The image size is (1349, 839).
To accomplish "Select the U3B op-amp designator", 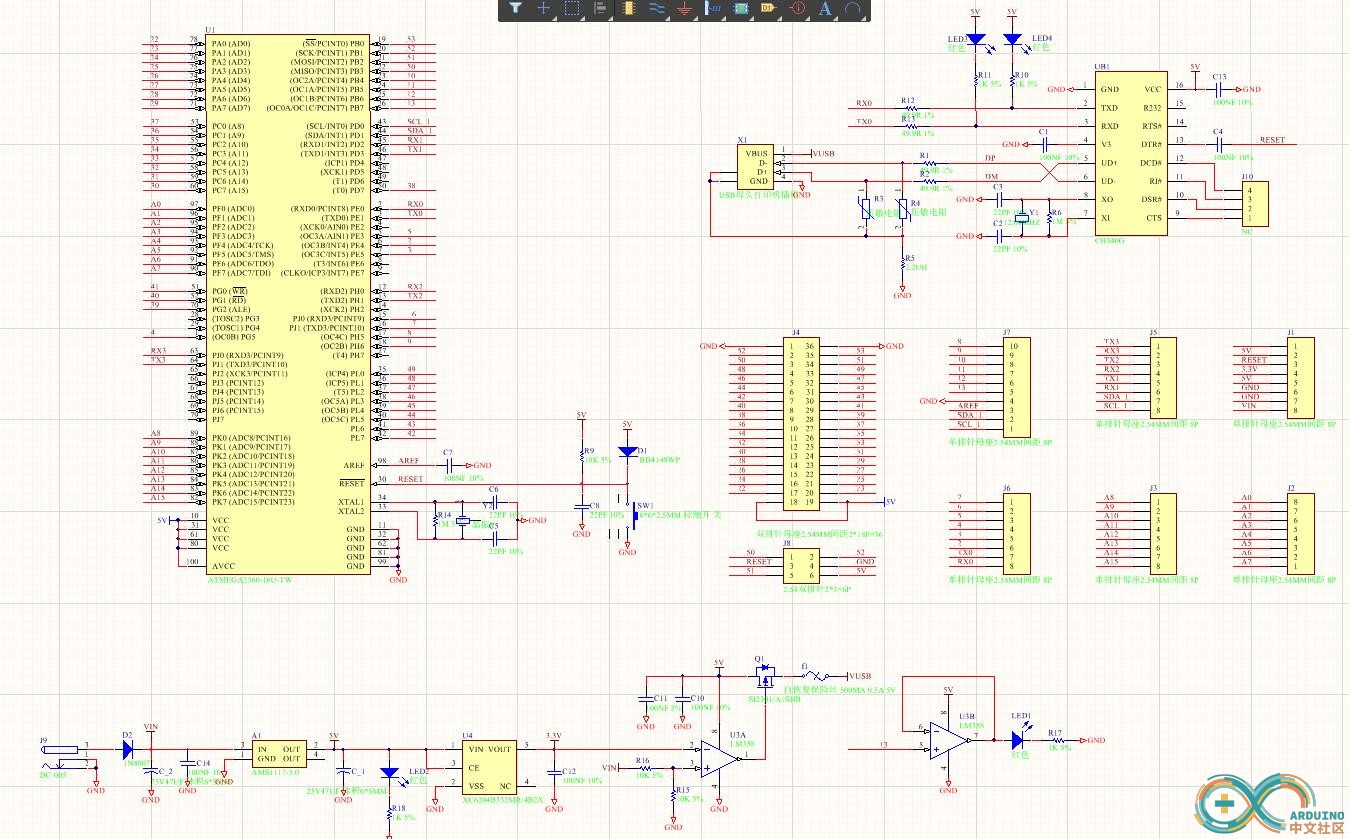I will click(x=967, y=717).
